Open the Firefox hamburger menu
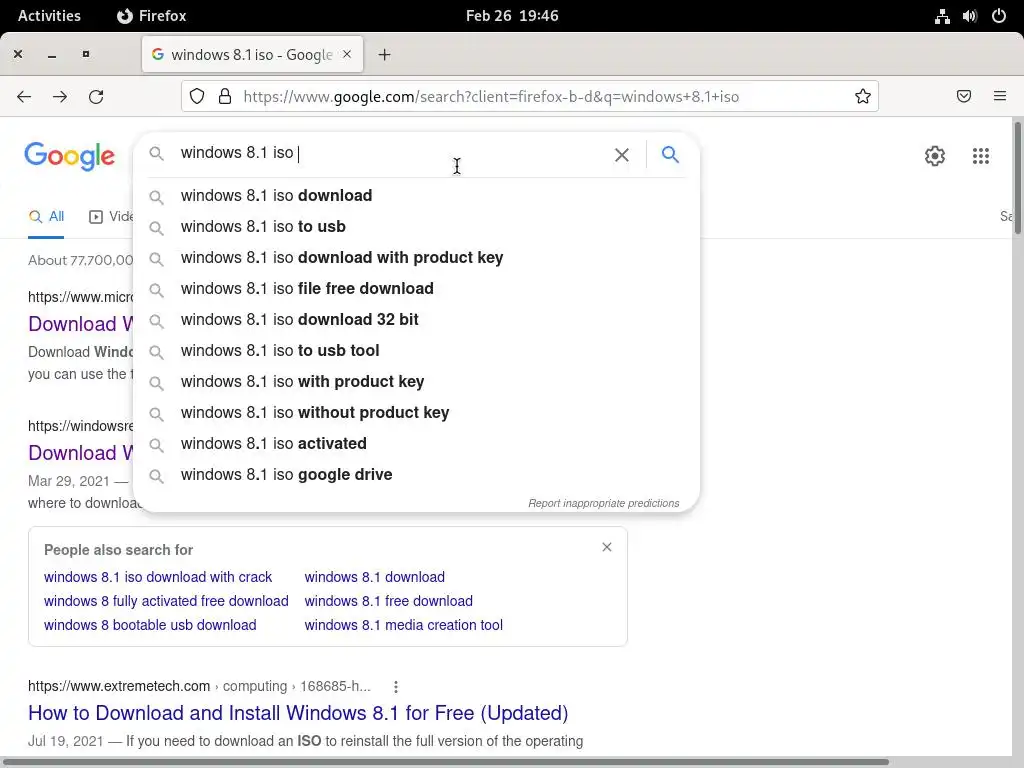This screenshot has height=768, width=1024. coord(1000,97)
